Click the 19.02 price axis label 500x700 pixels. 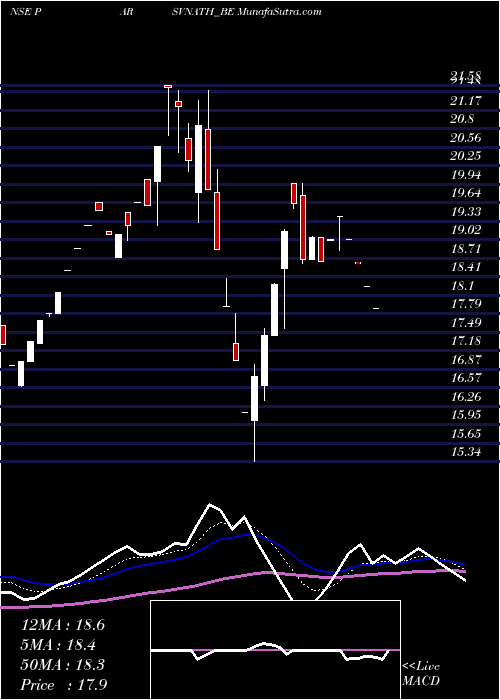[466, 231]
